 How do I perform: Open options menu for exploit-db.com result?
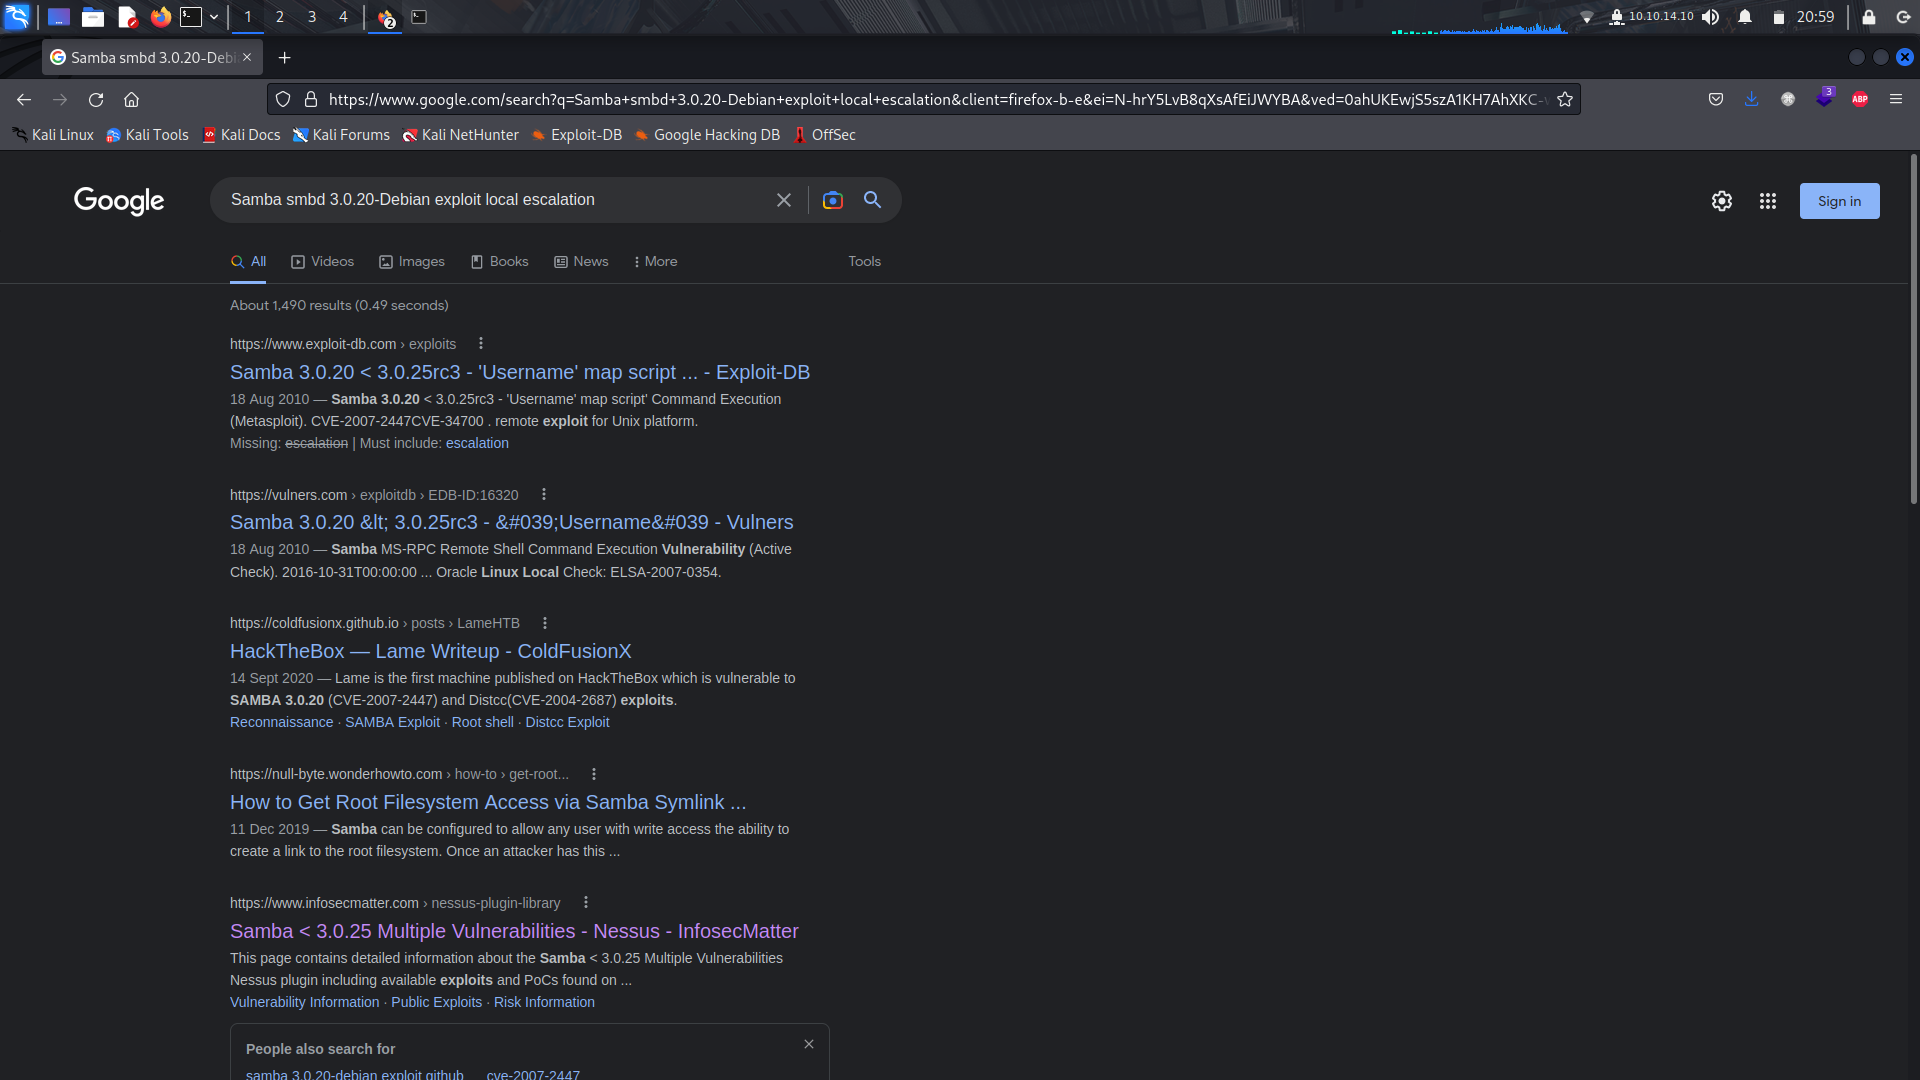[x=481, y=343]
